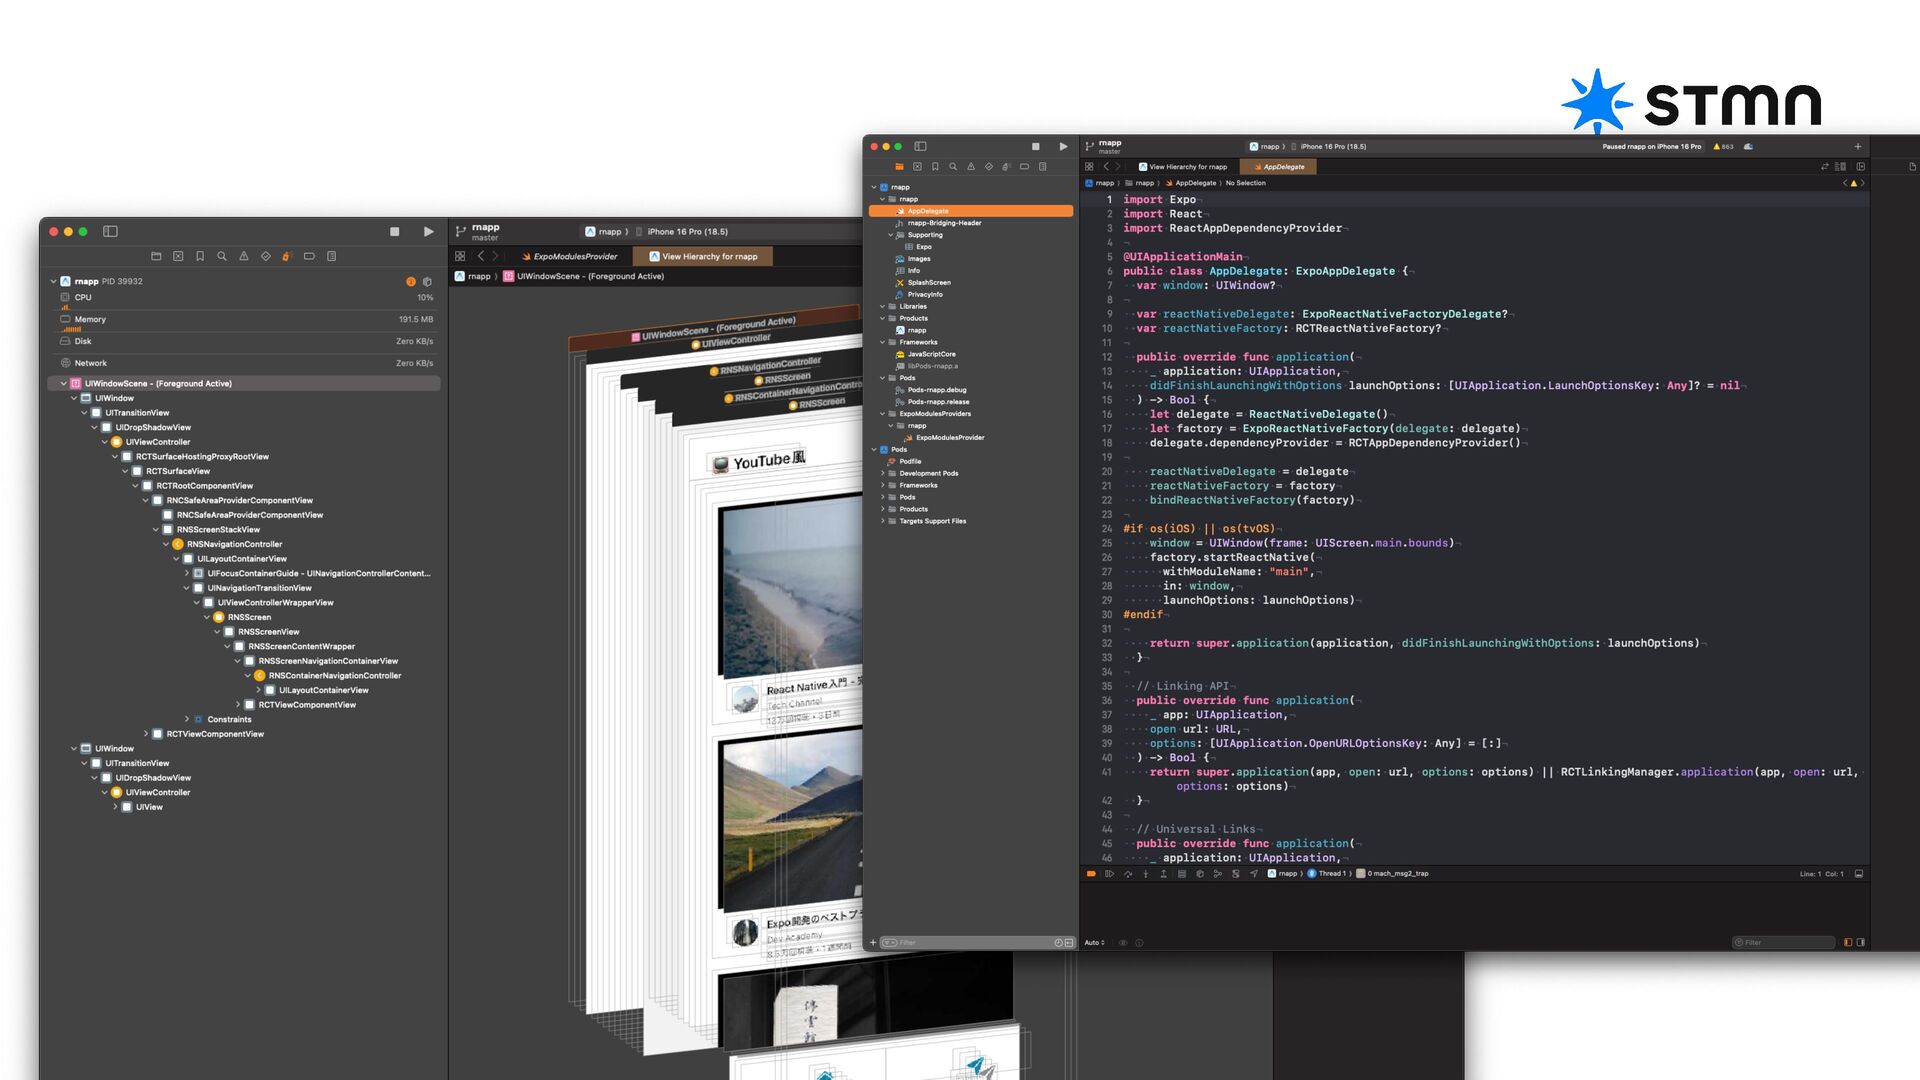This screenshot has width=1920, height=1080.
Task: Click the Debug Memory Graph icon
Action: [1217, 874]
